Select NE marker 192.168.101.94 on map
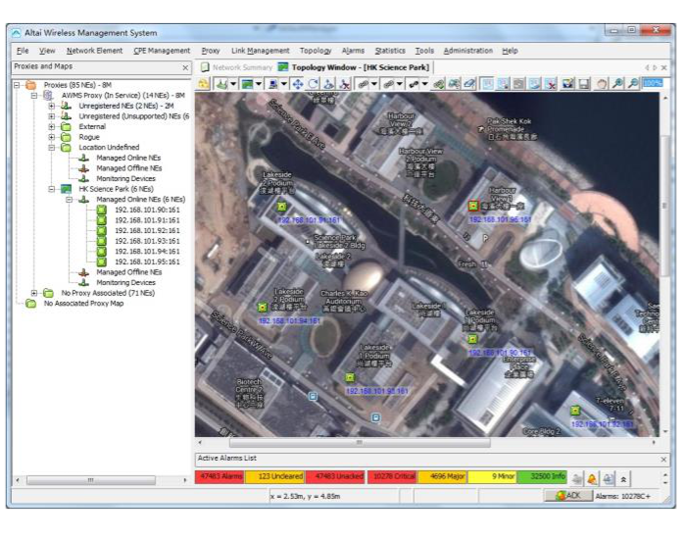 point(262,307)
